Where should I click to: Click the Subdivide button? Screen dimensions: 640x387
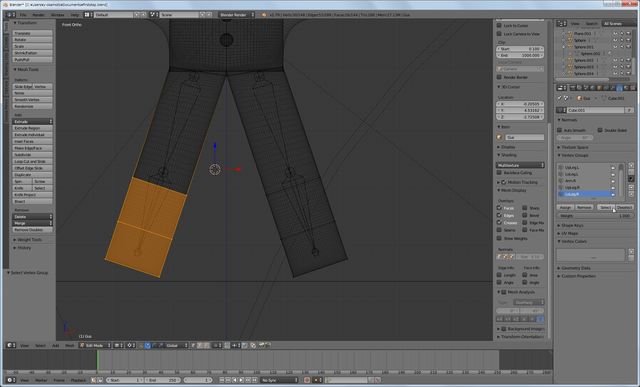33,155
